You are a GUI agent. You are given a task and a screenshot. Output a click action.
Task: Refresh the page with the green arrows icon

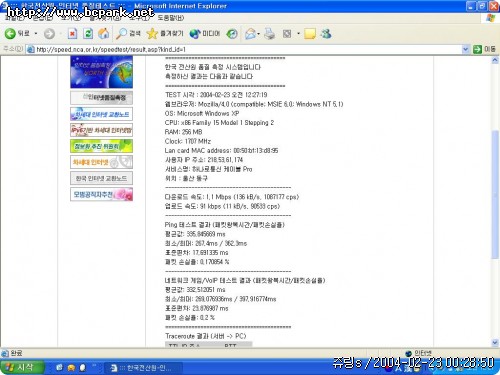click(x=88, y=33)
